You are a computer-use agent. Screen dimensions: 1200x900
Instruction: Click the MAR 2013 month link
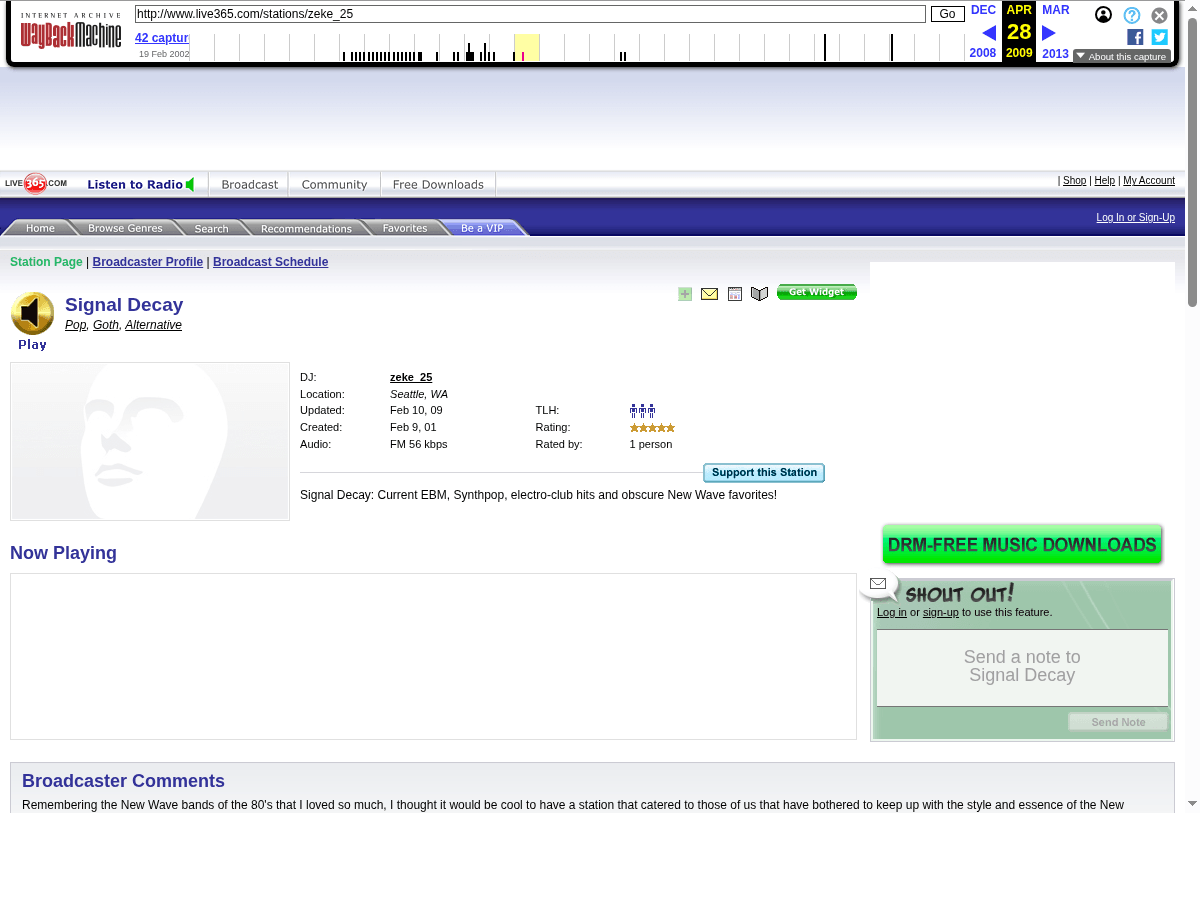(1055, 10)
